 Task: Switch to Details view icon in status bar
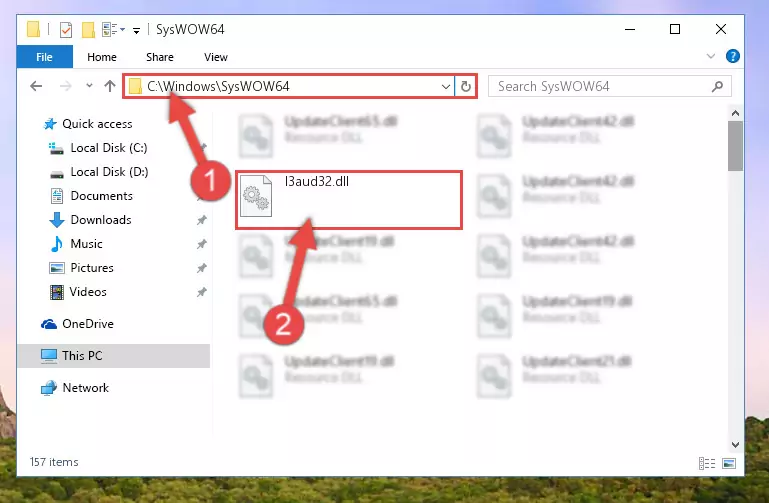click(707, 463)
